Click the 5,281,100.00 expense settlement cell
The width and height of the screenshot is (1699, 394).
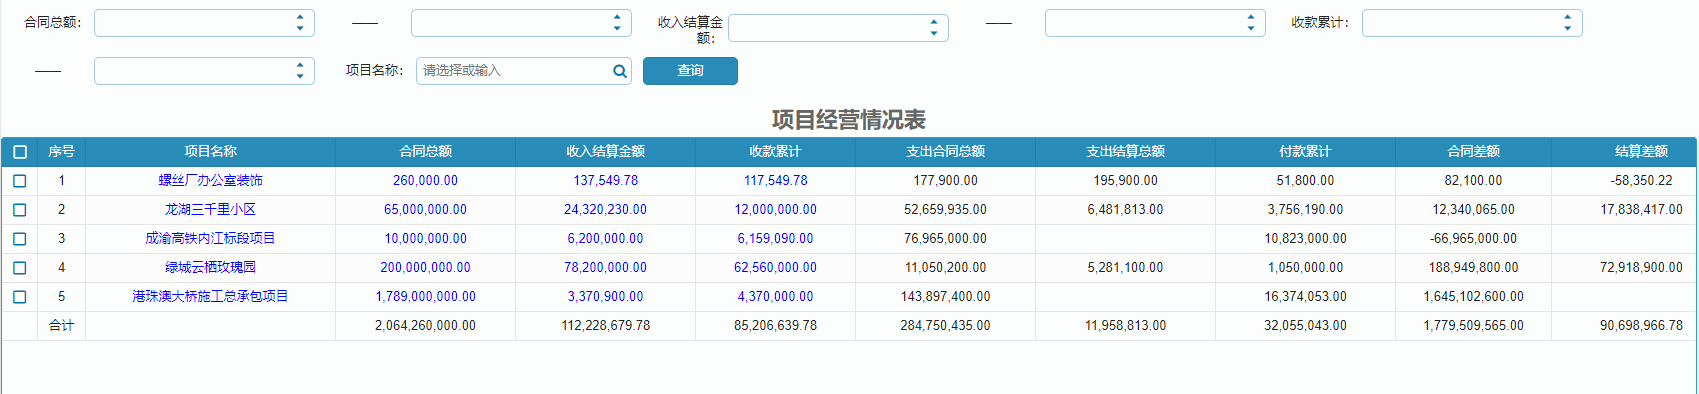(1125, 268)
